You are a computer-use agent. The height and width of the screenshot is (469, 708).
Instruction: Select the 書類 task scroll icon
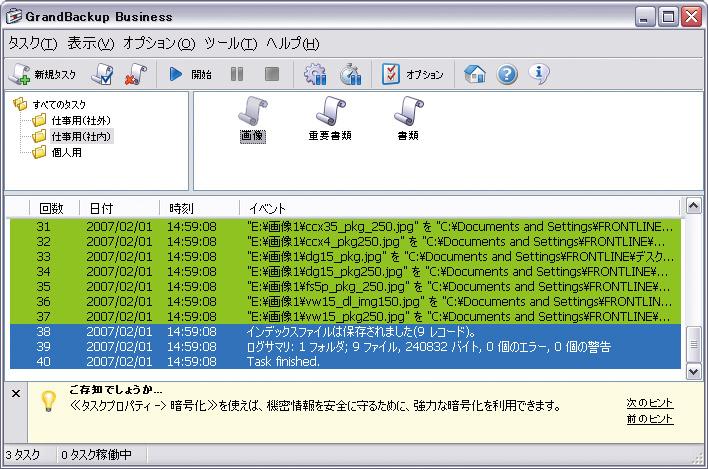coord(408,111)
